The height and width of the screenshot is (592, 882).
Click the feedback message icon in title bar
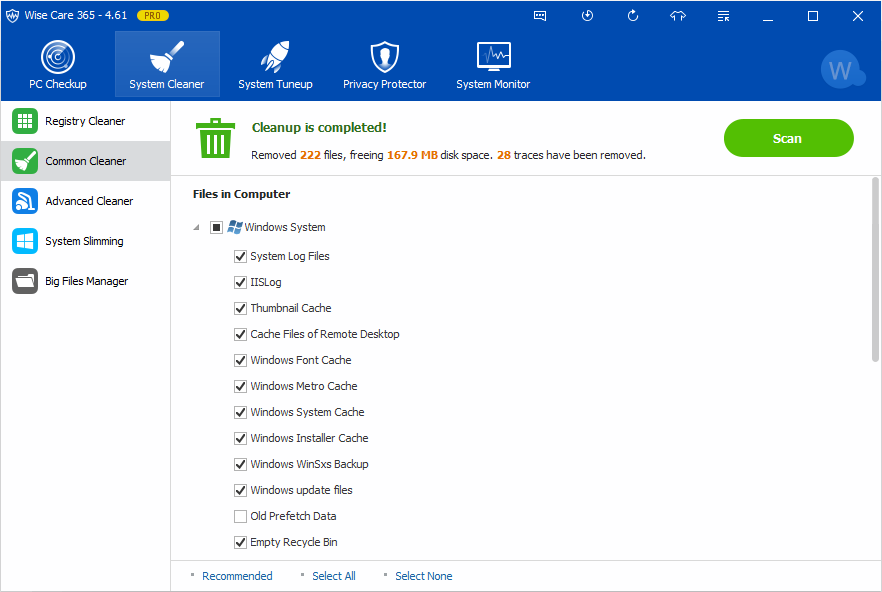540,16
